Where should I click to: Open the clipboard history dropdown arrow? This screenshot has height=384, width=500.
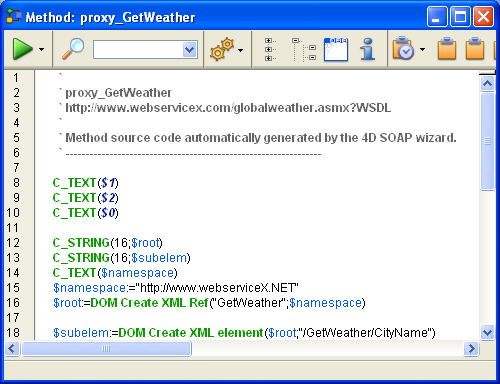click(x=423, y=50)
